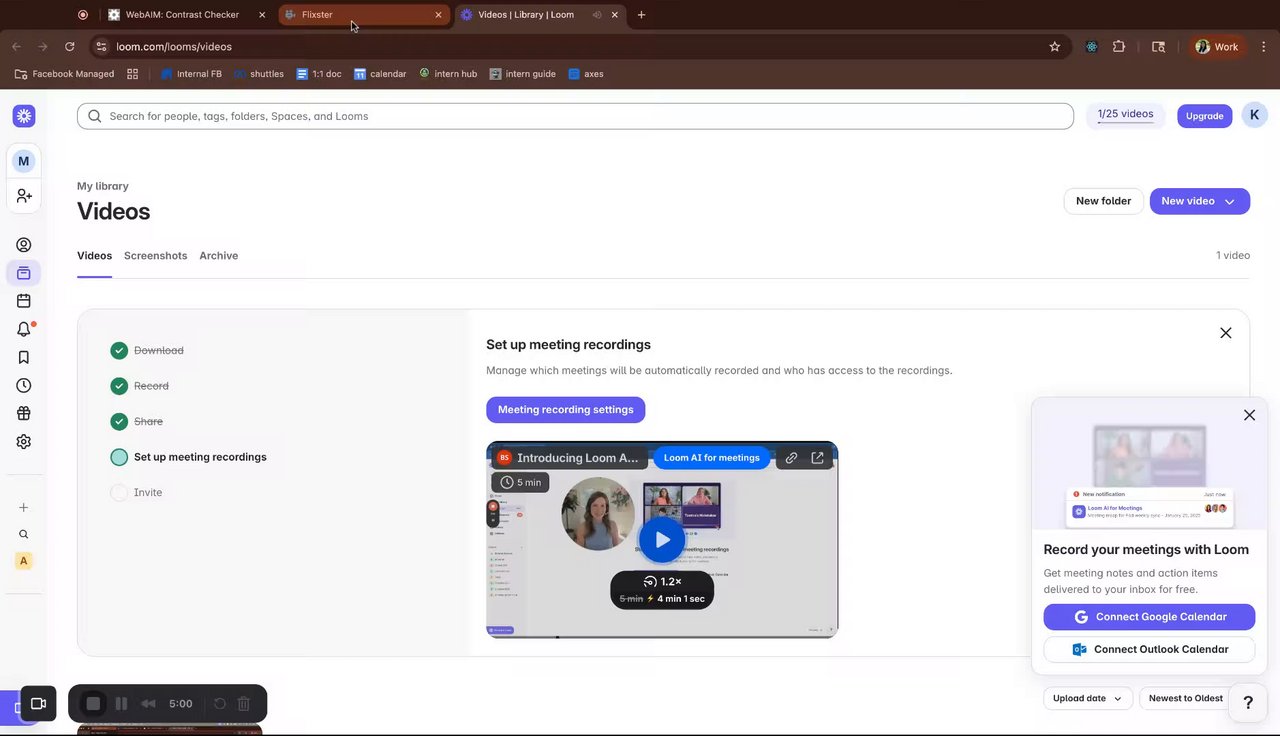Click the small search icon in sidebar
Image resolution: width=1280 pixels, height=736 pixels.
(x=24, y=534)
